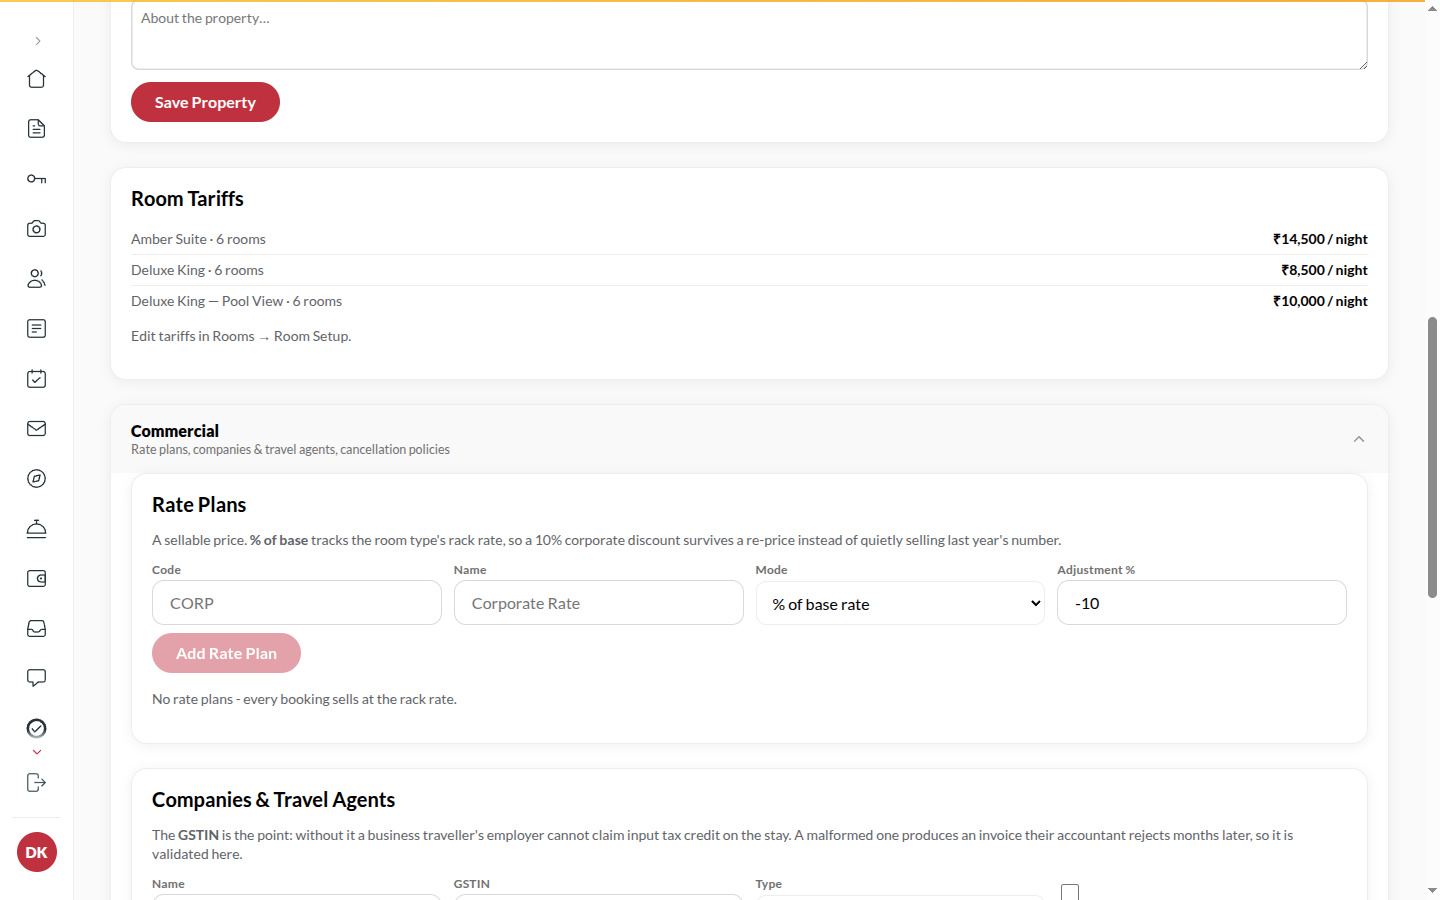Screen dimensions: 1440x900
Task: Open the chat bubble icon in sidebar
Action: pos(37,679)
